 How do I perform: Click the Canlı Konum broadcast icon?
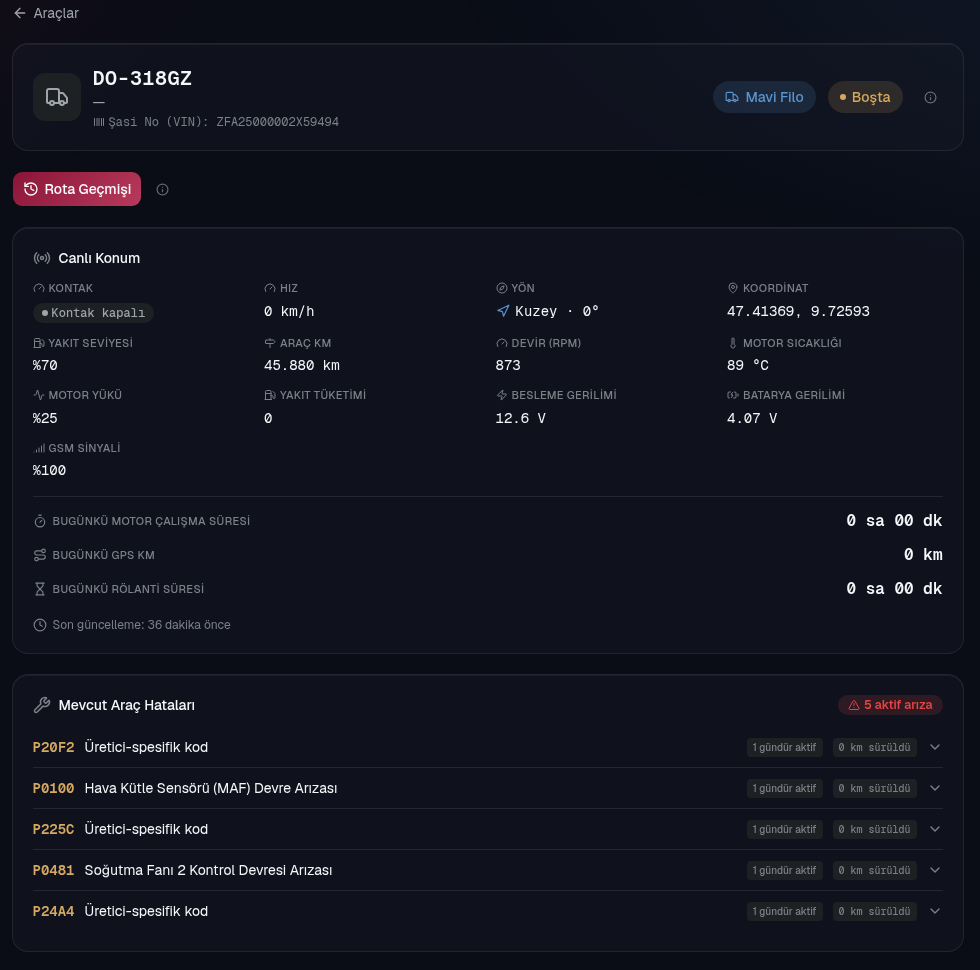click(x=42, y=258)
